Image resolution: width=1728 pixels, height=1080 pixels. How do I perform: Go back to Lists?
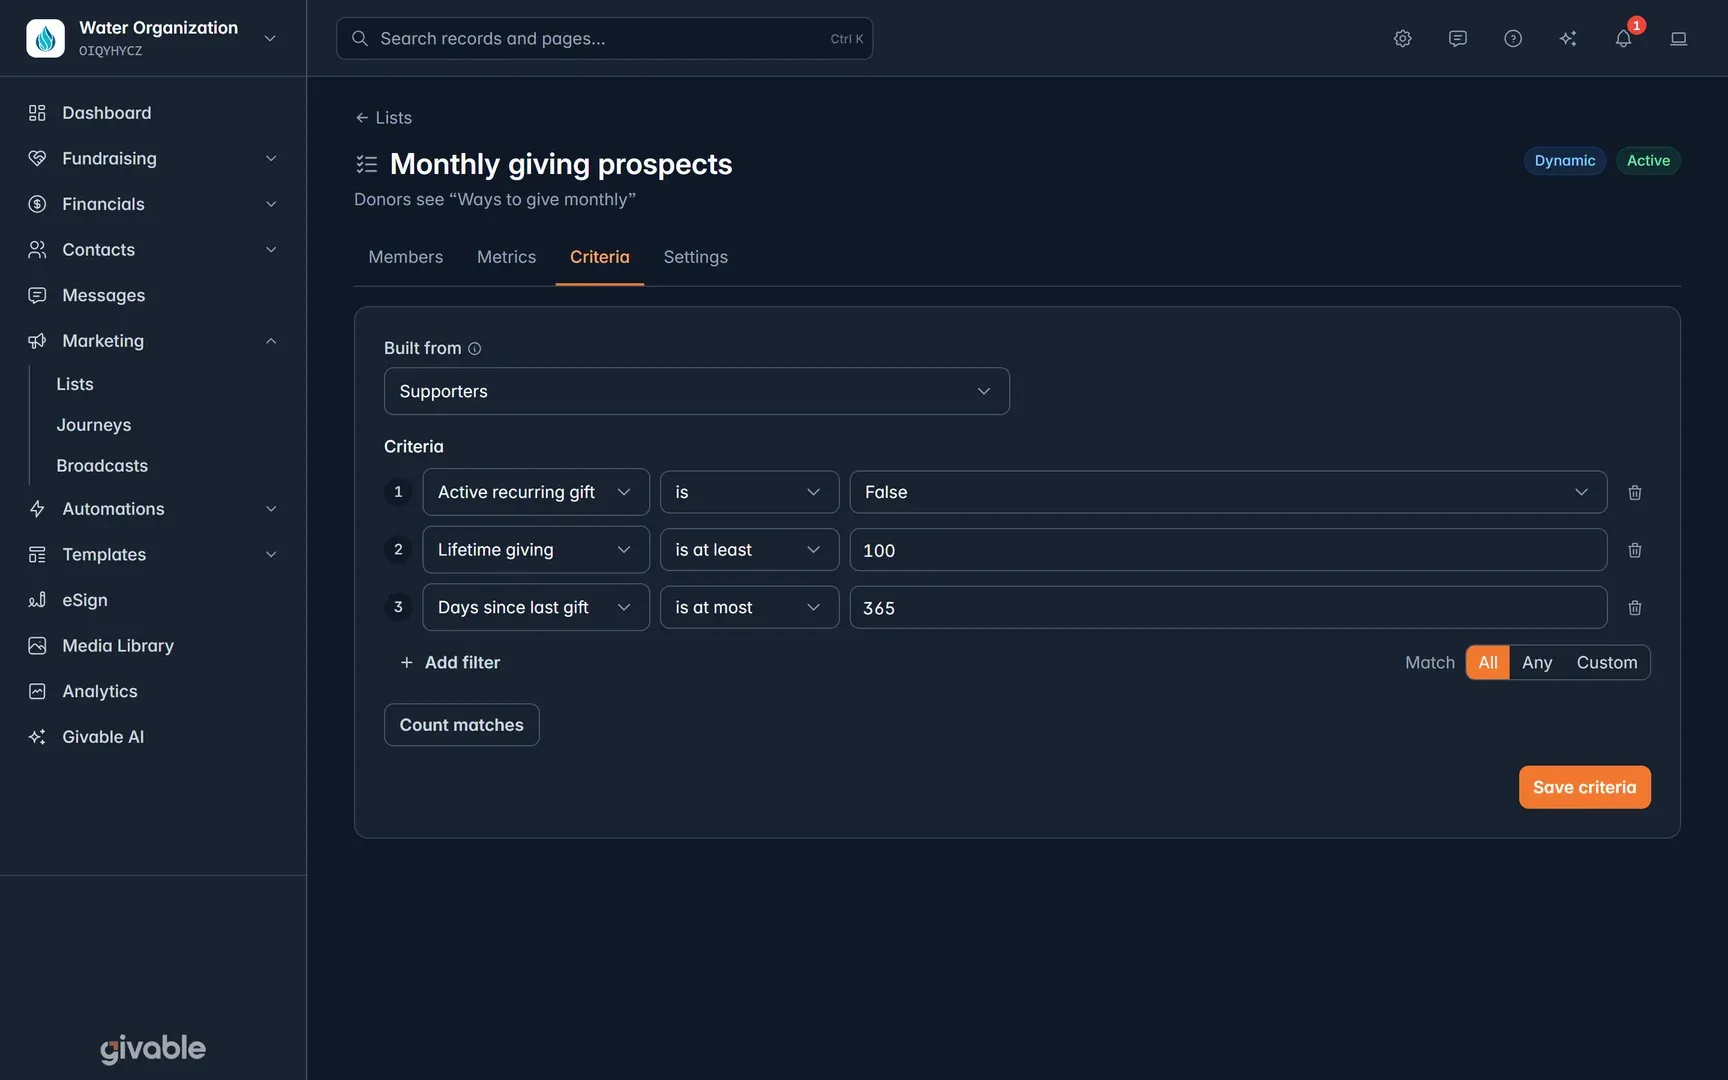coord(384,118)
